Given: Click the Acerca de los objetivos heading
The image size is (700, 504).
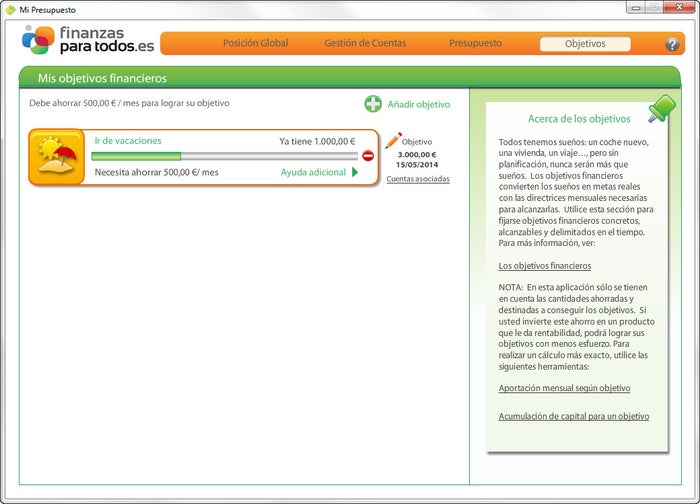Looking at the screenshot, I should click(579, 119).
